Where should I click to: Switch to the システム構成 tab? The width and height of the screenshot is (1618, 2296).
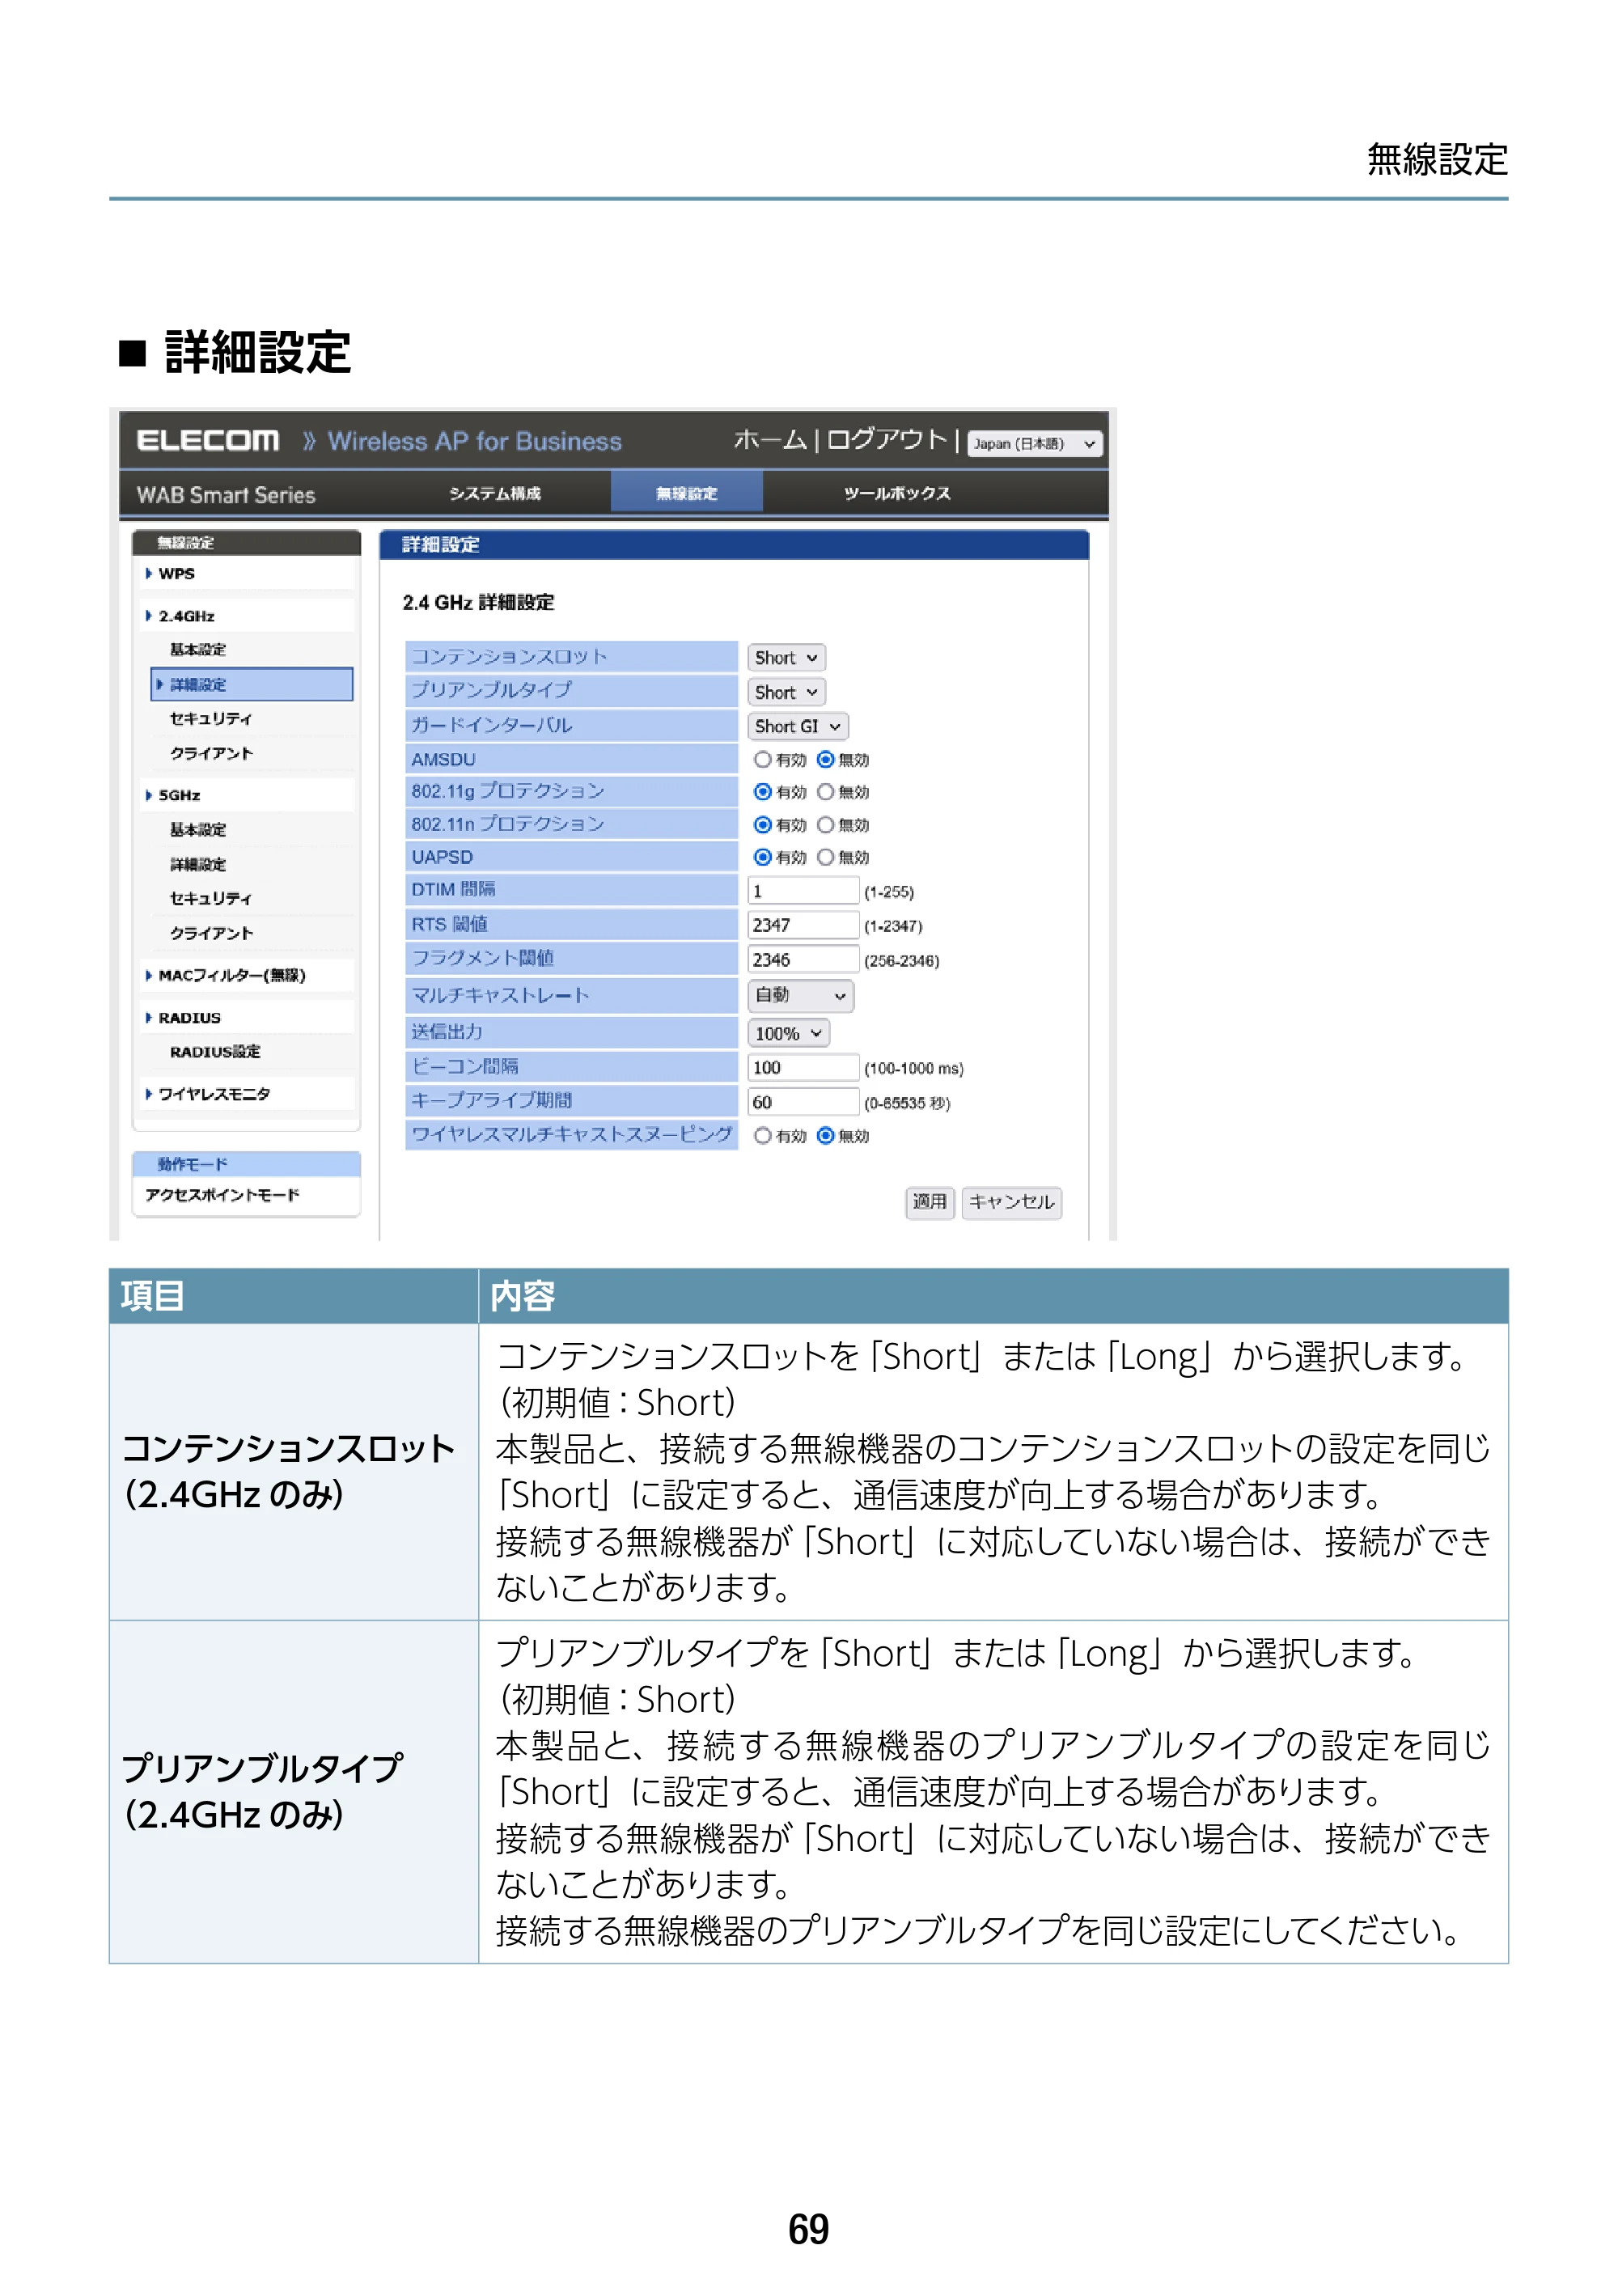(495, 494)
